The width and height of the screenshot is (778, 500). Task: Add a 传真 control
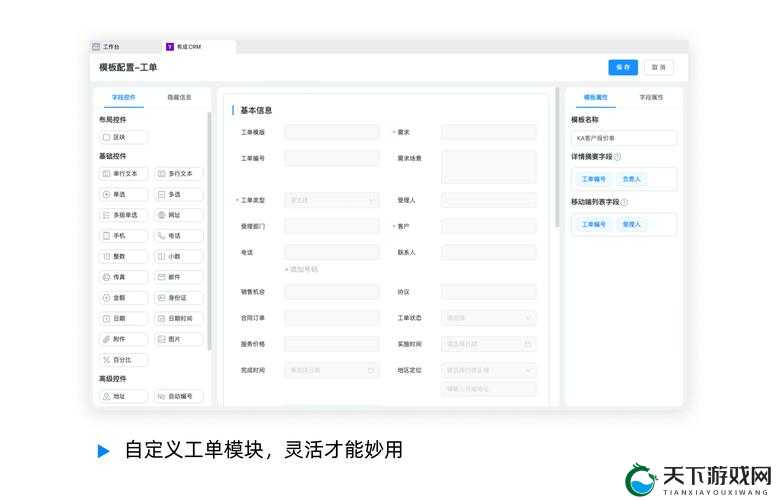(x=123, y=277)
